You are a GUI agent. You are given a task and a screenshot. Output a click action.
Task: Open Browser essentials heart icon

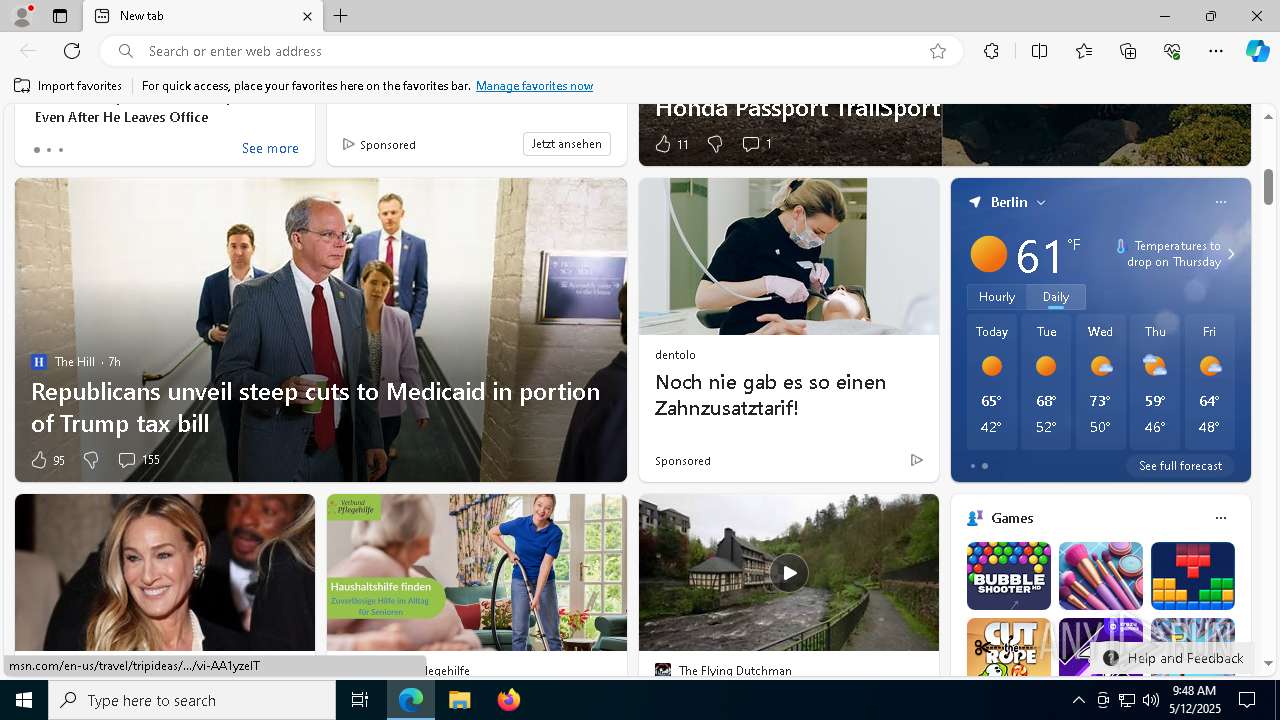(1172, 51)
